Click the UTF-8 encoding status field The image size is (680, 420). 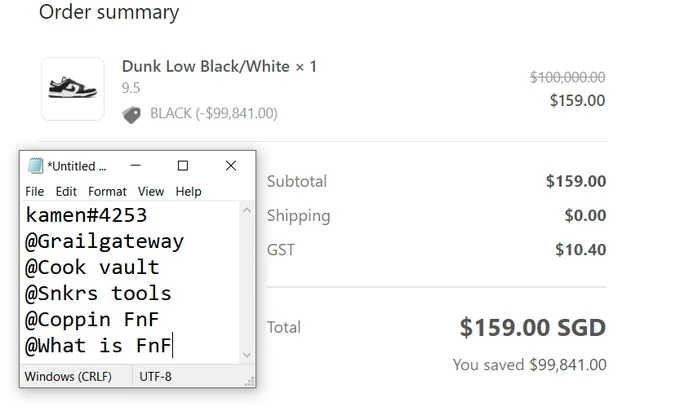click(155, 376)
